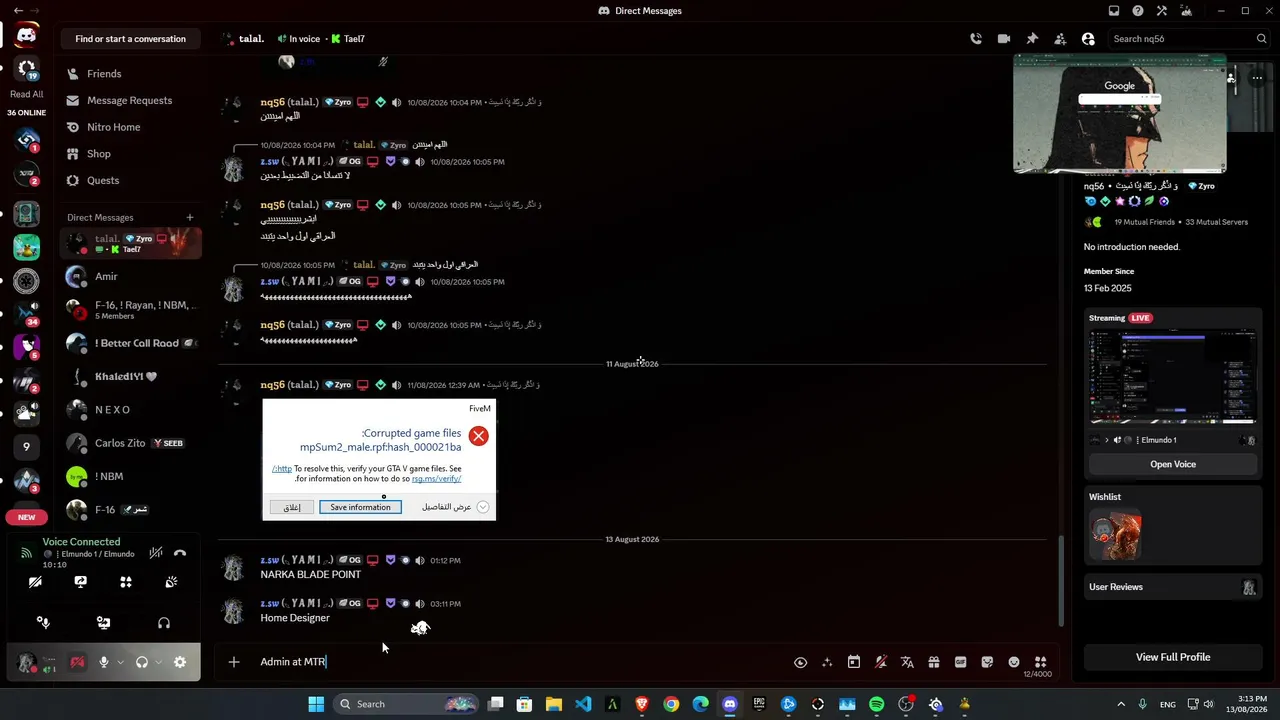Open the translate icon in message bar
The width and height of the screenshot is (1280, 720).
(x=907, y=662)
